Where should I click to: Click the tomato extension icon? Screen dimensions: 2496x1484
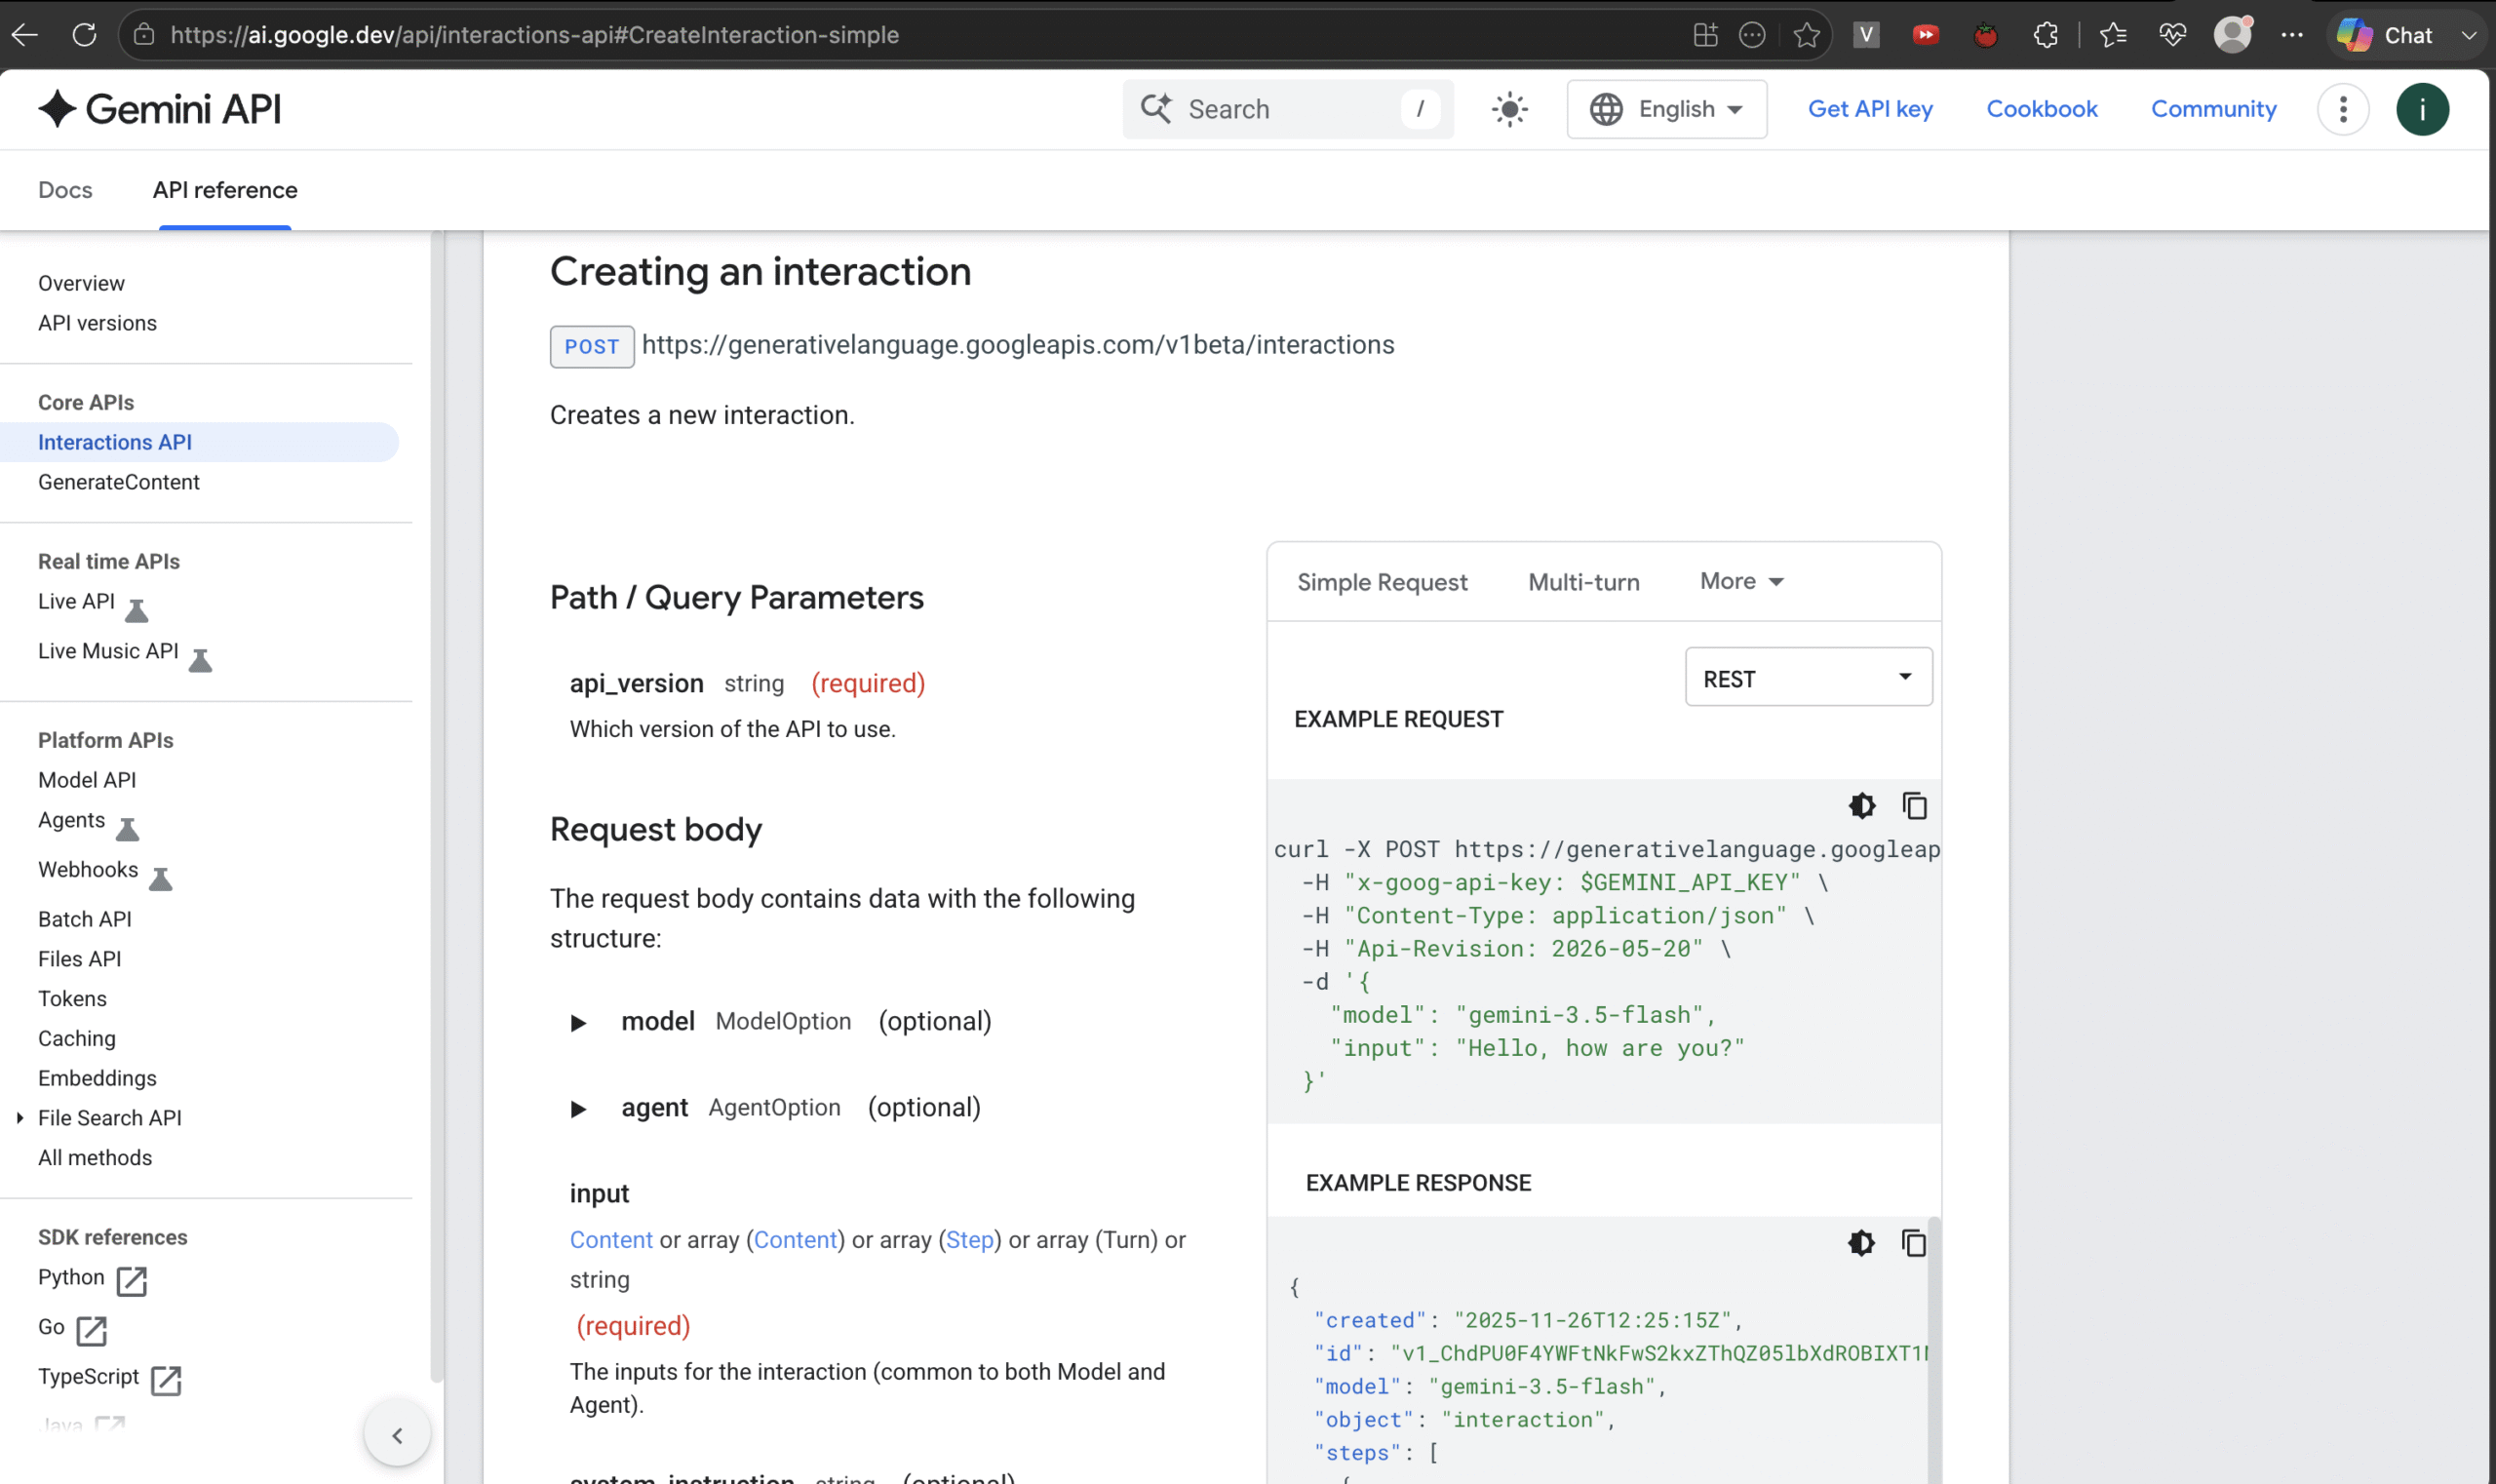click(x=1985, y=35)
